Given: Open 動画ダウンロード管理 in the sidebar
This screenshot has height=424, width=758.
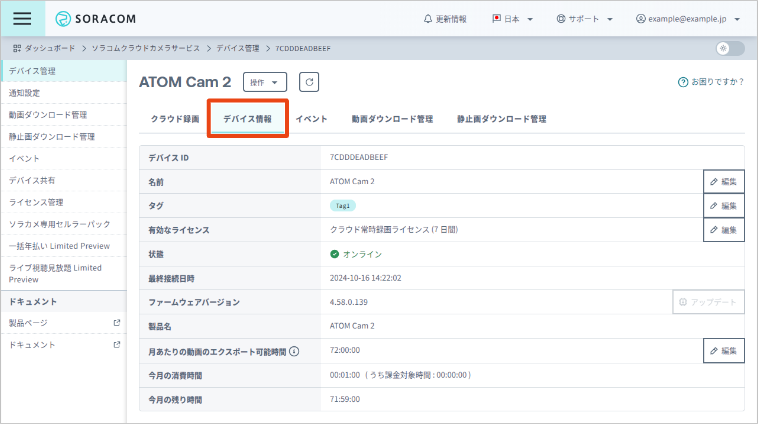Looking at the screenshot, I should (63, 115).
